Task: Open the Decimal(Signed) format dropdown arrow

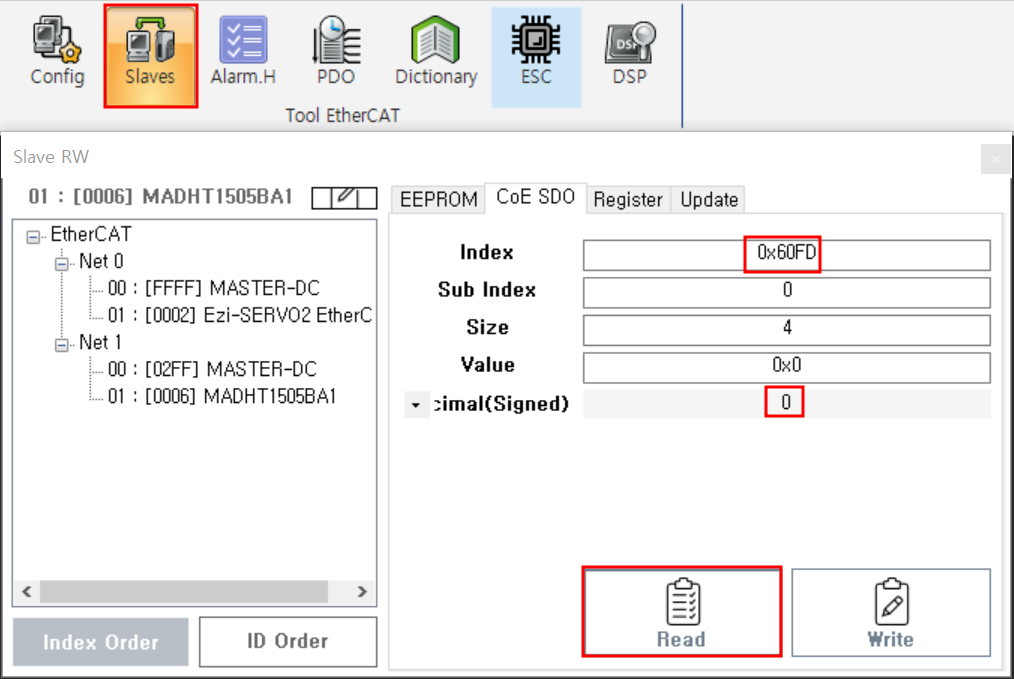Action: [415, 405]
